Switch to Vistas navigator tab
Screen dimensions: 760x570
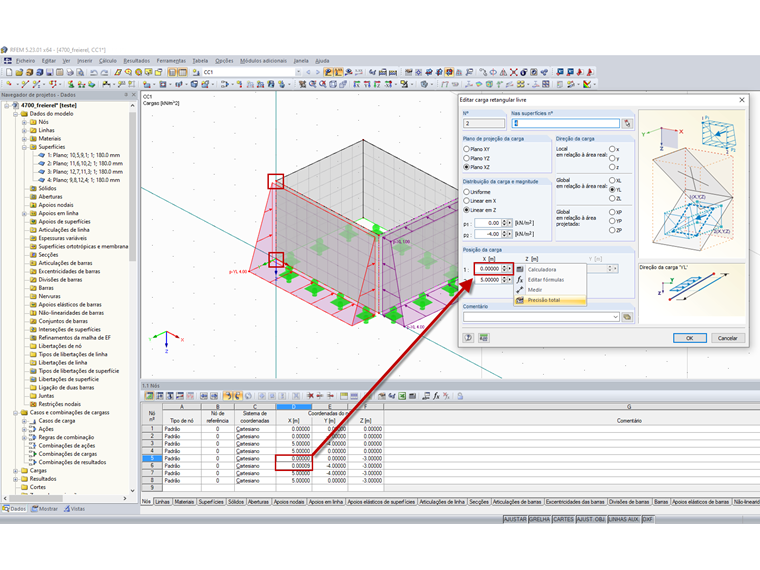pyautogui.click(x=74, y=509)
